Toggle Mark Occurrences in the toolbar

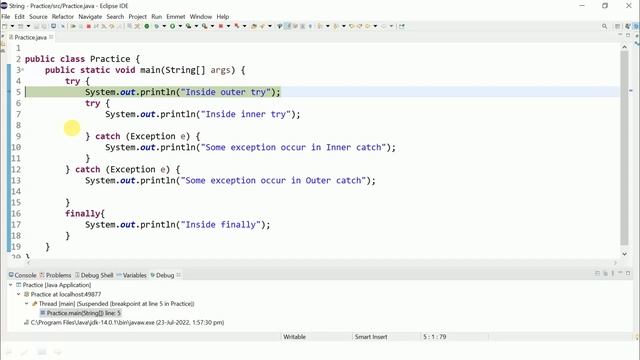tap(287, 26)
